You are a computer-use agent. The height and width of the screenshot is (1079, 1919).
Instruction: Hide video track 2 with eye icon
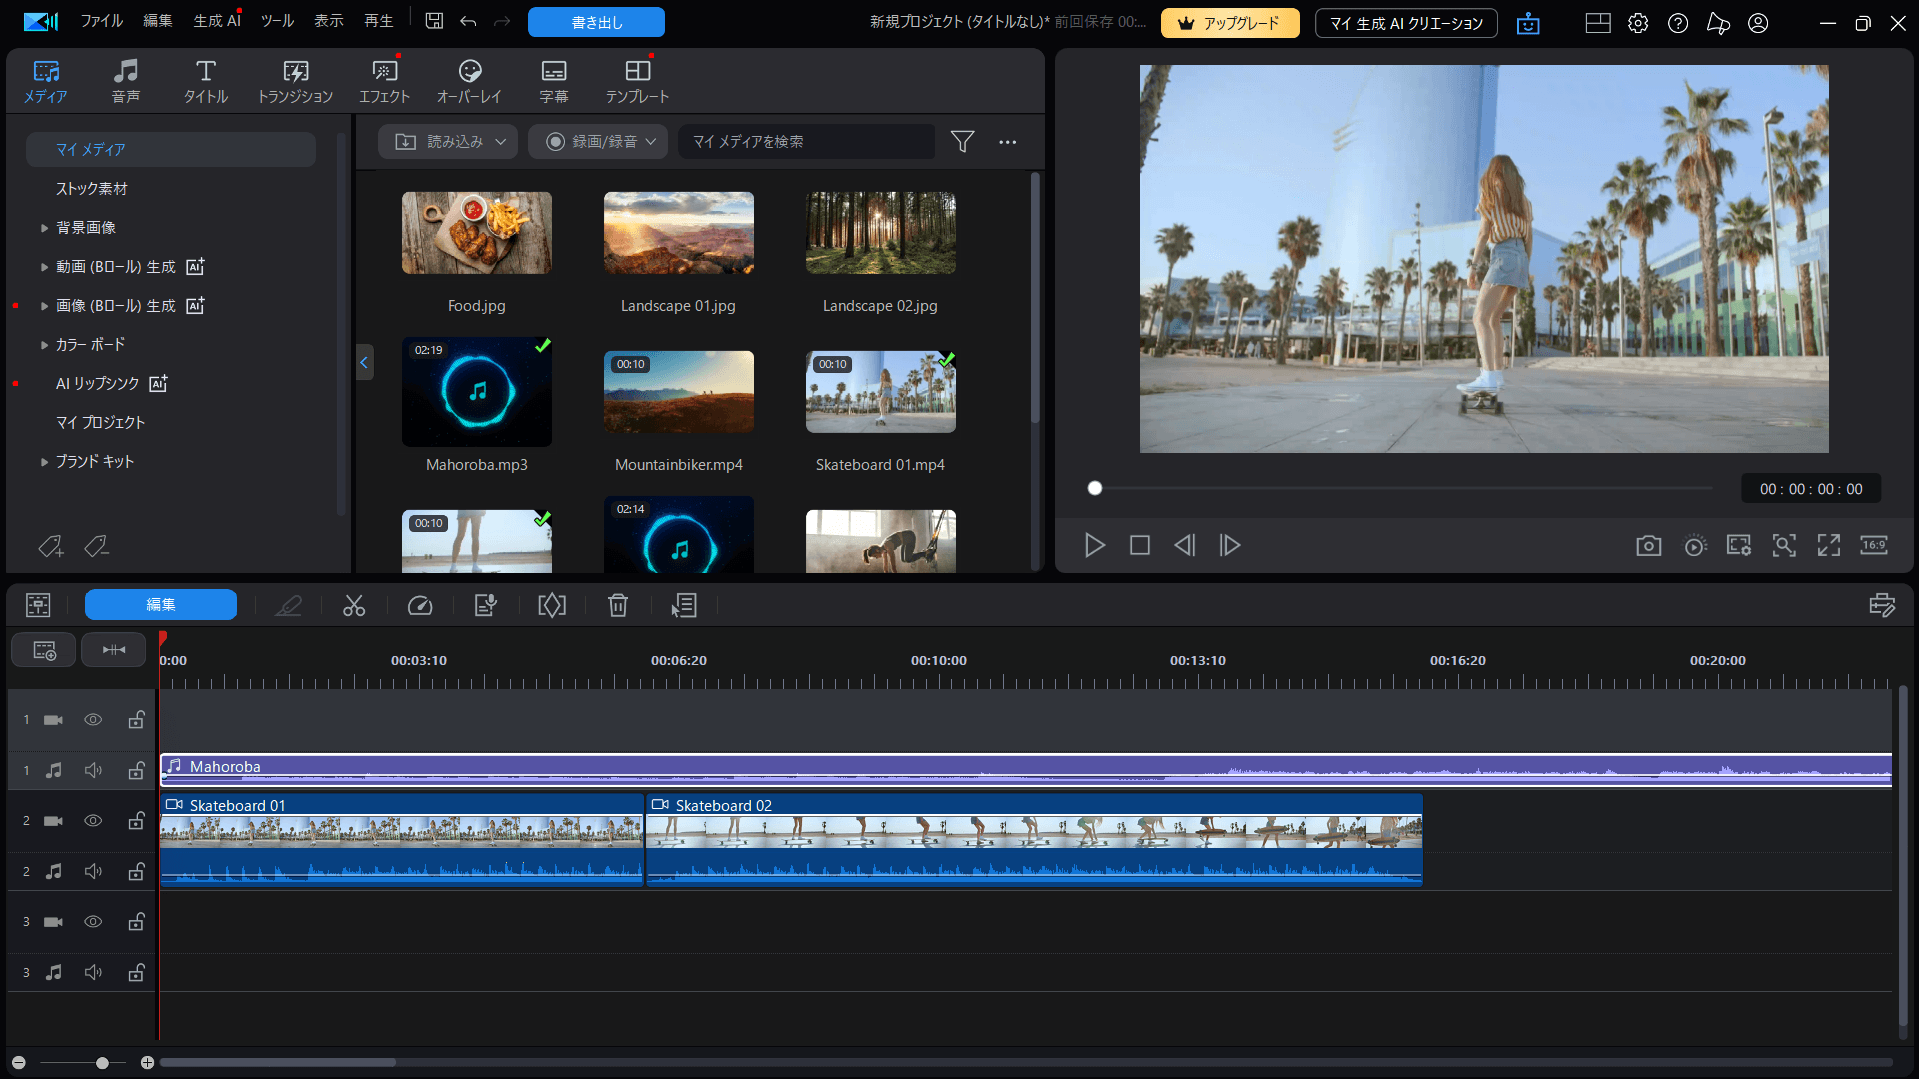pyautogui.click(x=93, y=821)
